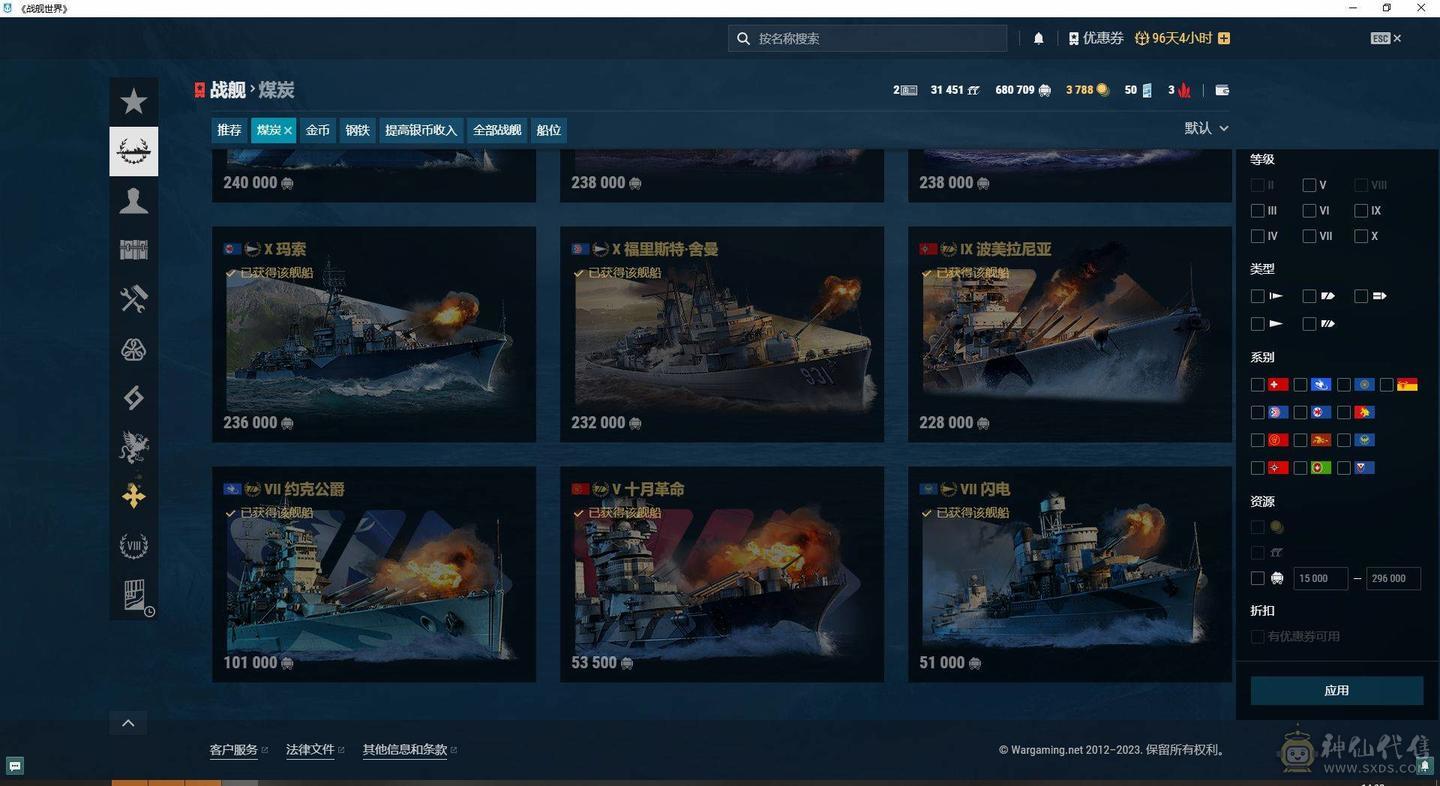
Task: Click the search magnifier icon
Action: (x=743, y=38)
